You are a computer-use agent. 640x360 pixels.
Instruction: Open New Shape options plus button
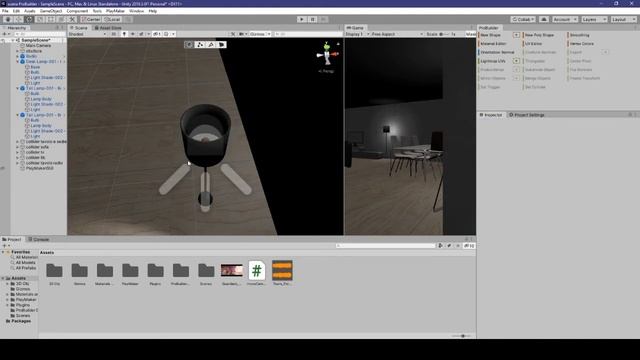pyautogui.click(x=516, y=35)
